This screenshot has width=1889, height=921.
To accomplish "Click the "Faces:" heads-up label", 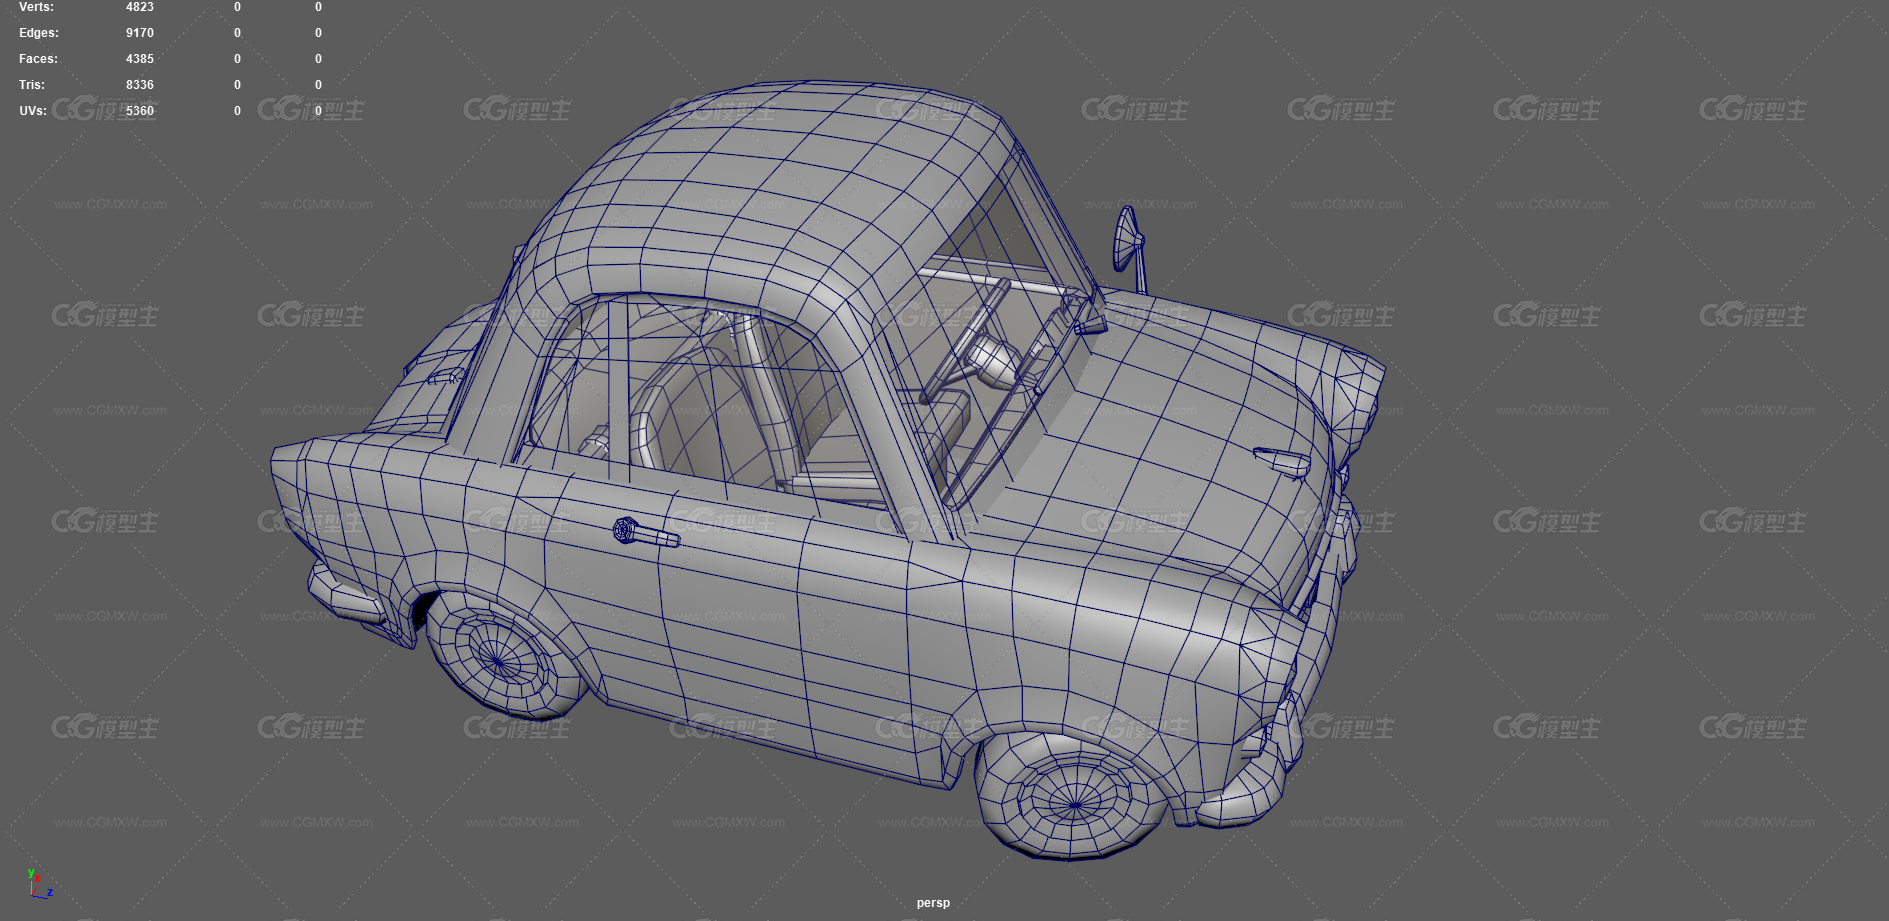I will [38, 59].
